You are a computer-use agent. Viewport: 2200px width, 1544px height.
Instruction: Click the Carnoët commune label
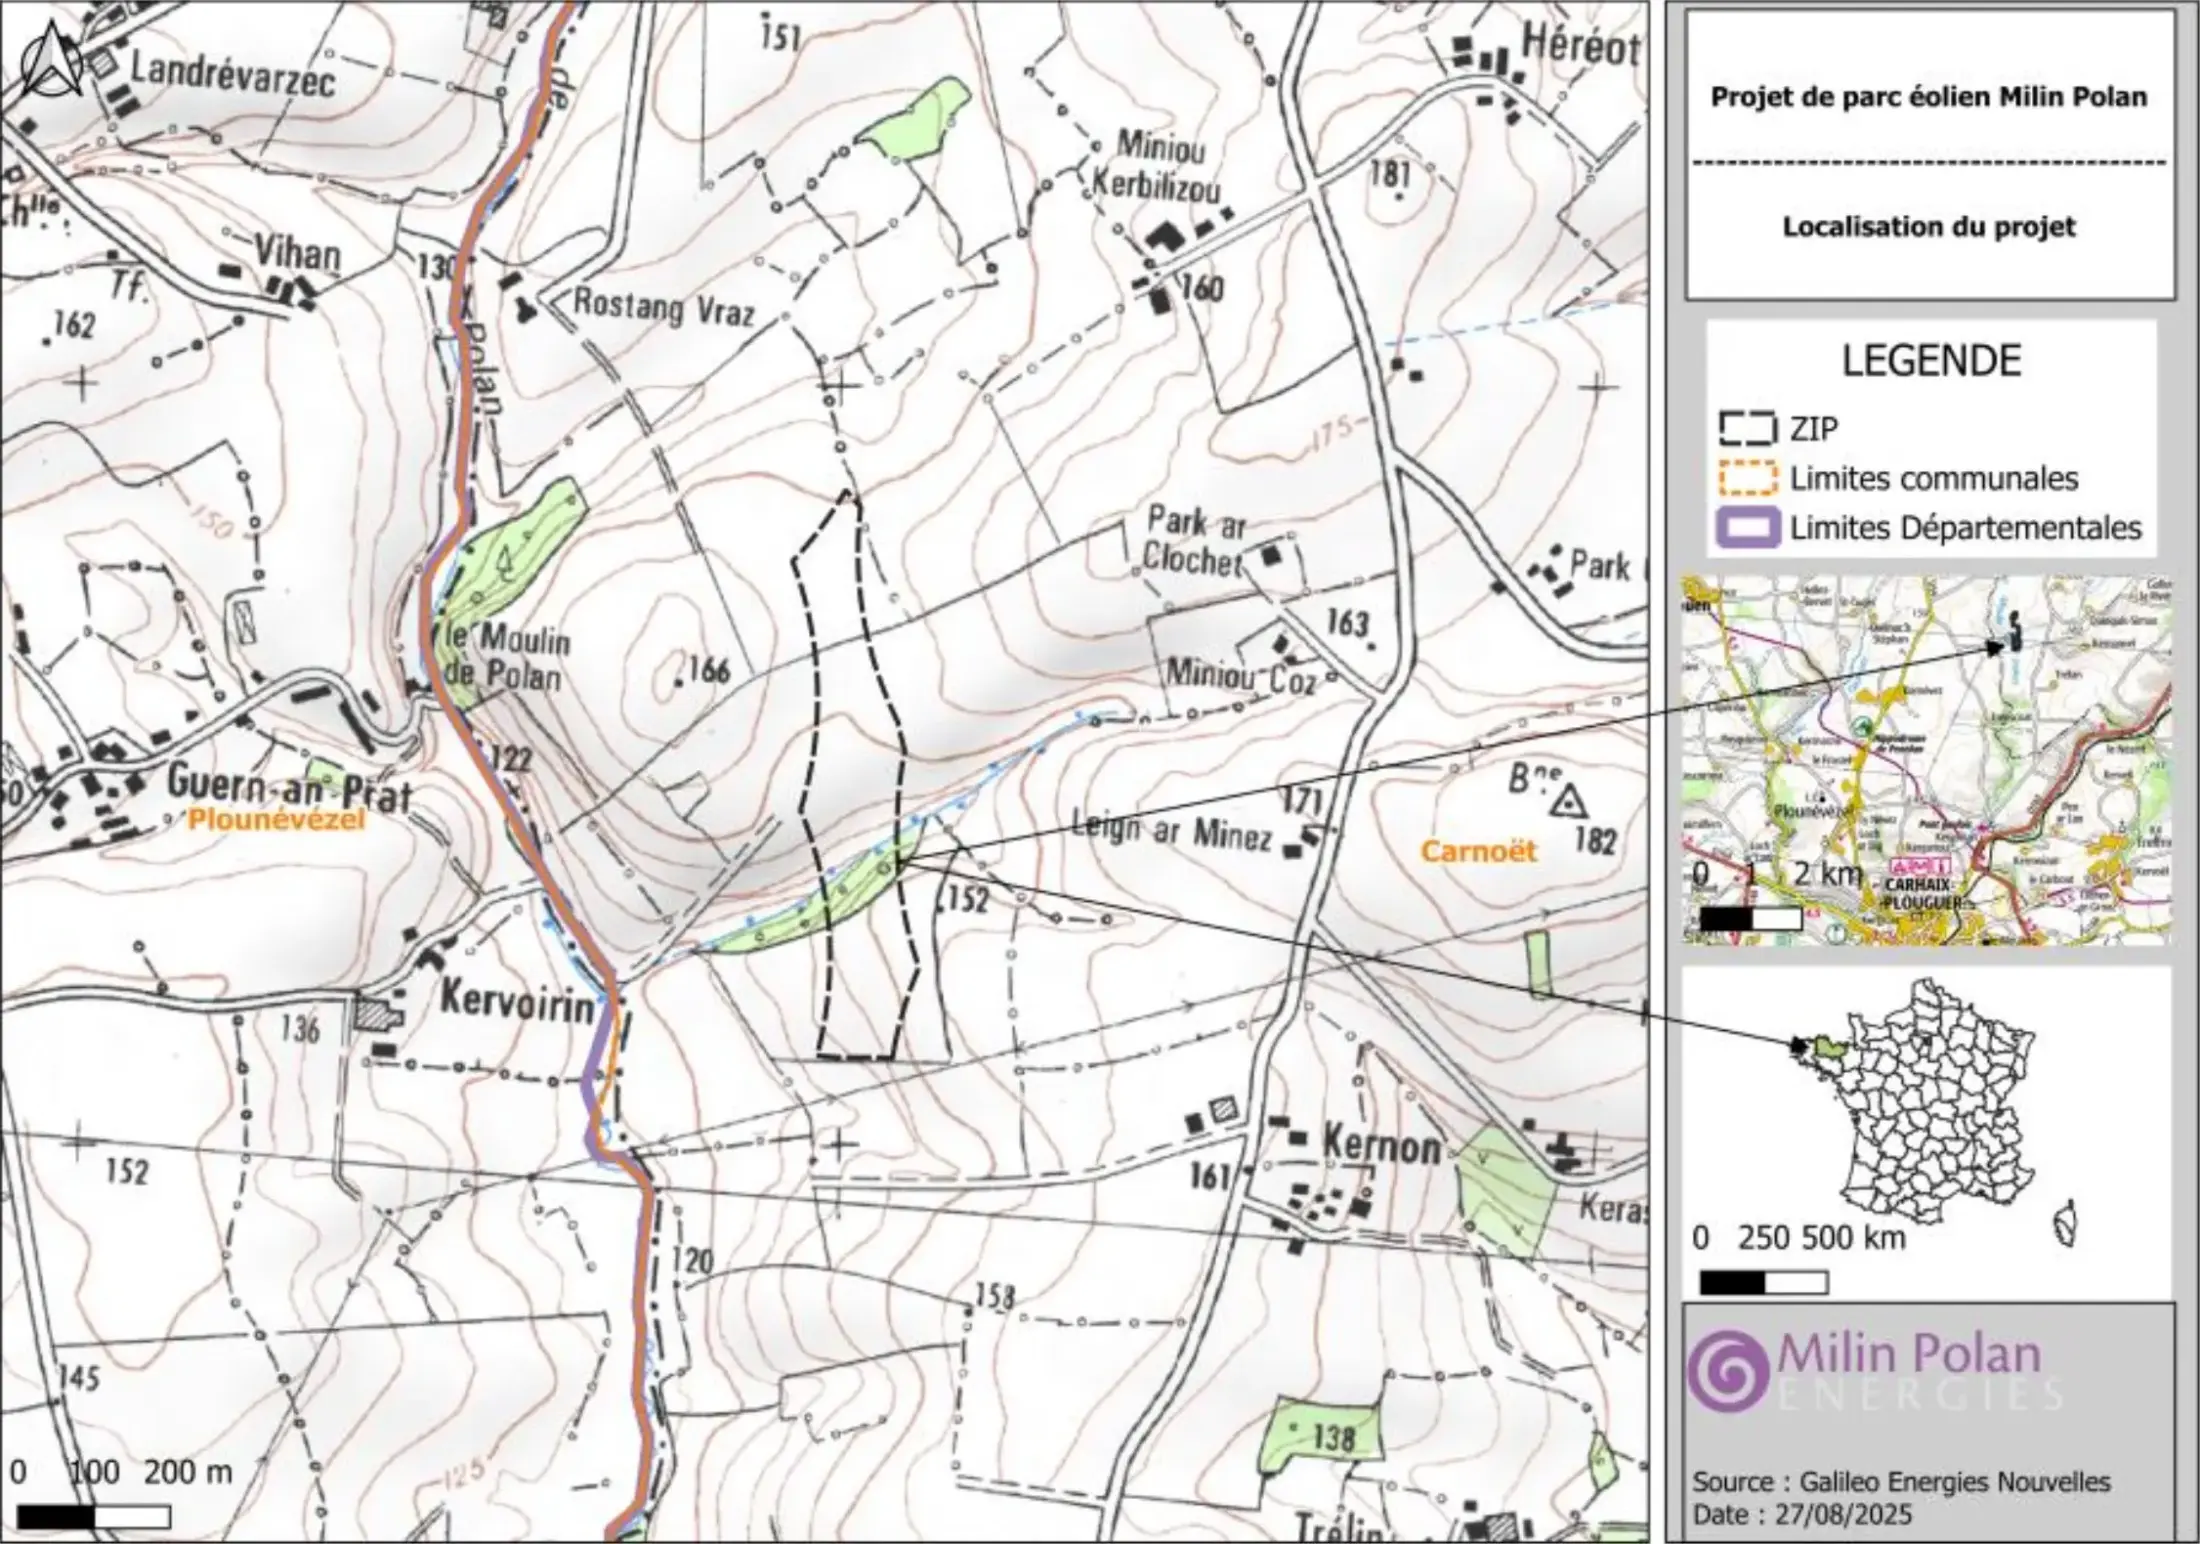pos(1477,852)
